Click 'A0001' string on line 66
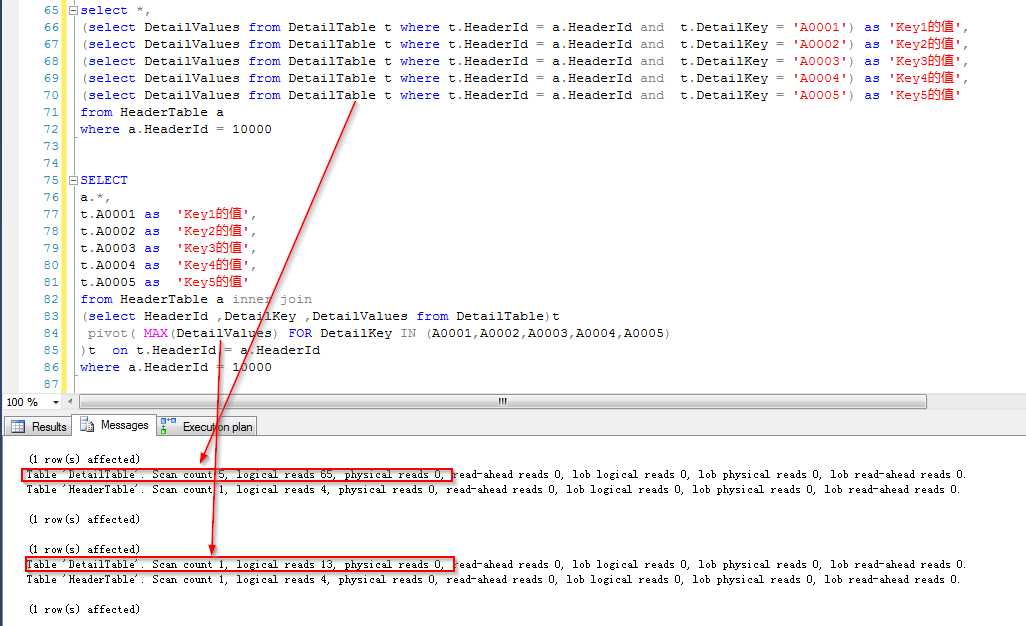The image size is (1026, 626). click(x=820, y=27)
